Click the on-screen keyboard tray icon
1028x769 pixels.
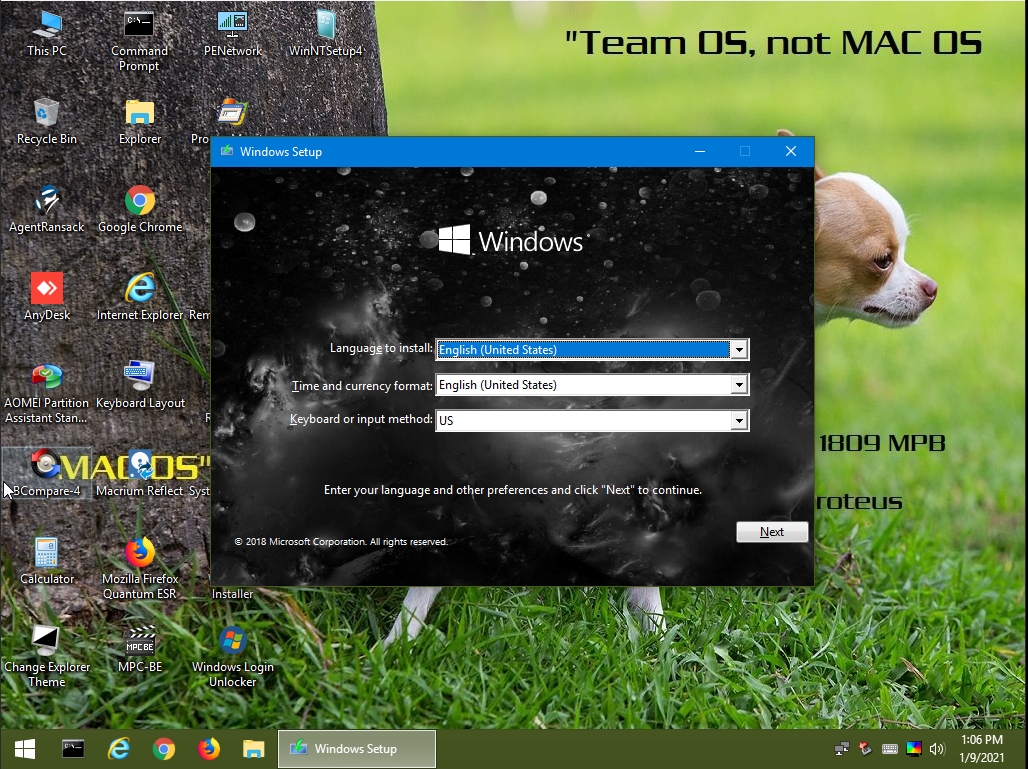(890, 749)
